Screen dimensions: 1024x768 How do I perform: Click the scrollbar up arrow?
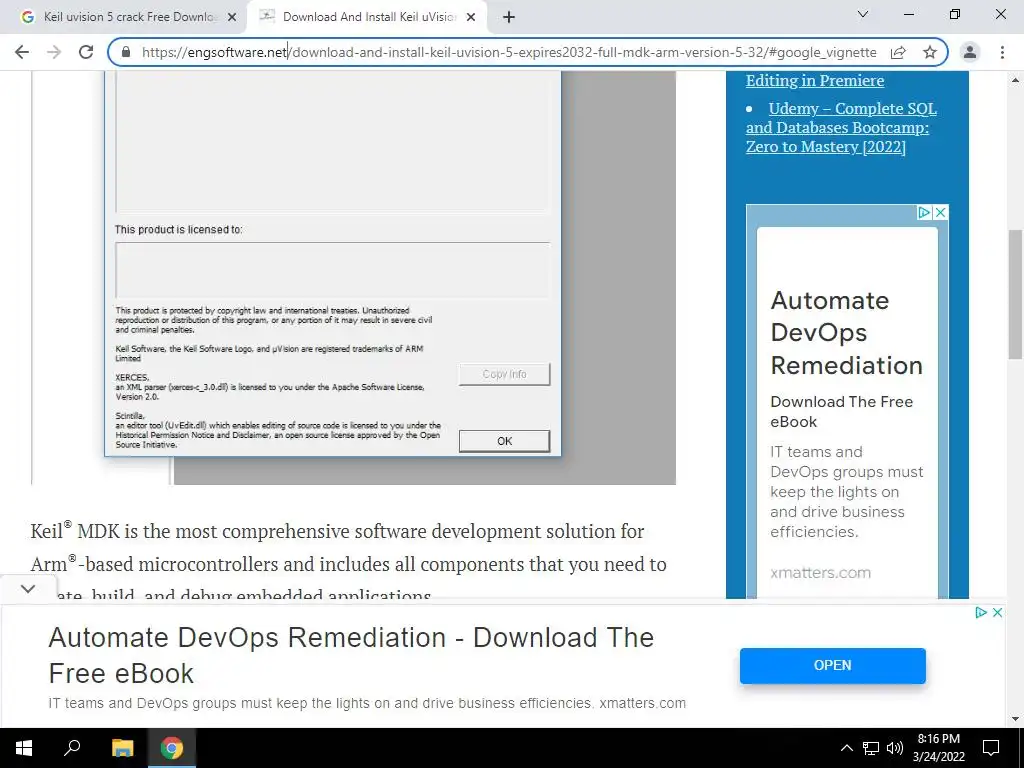(1015, 80)
